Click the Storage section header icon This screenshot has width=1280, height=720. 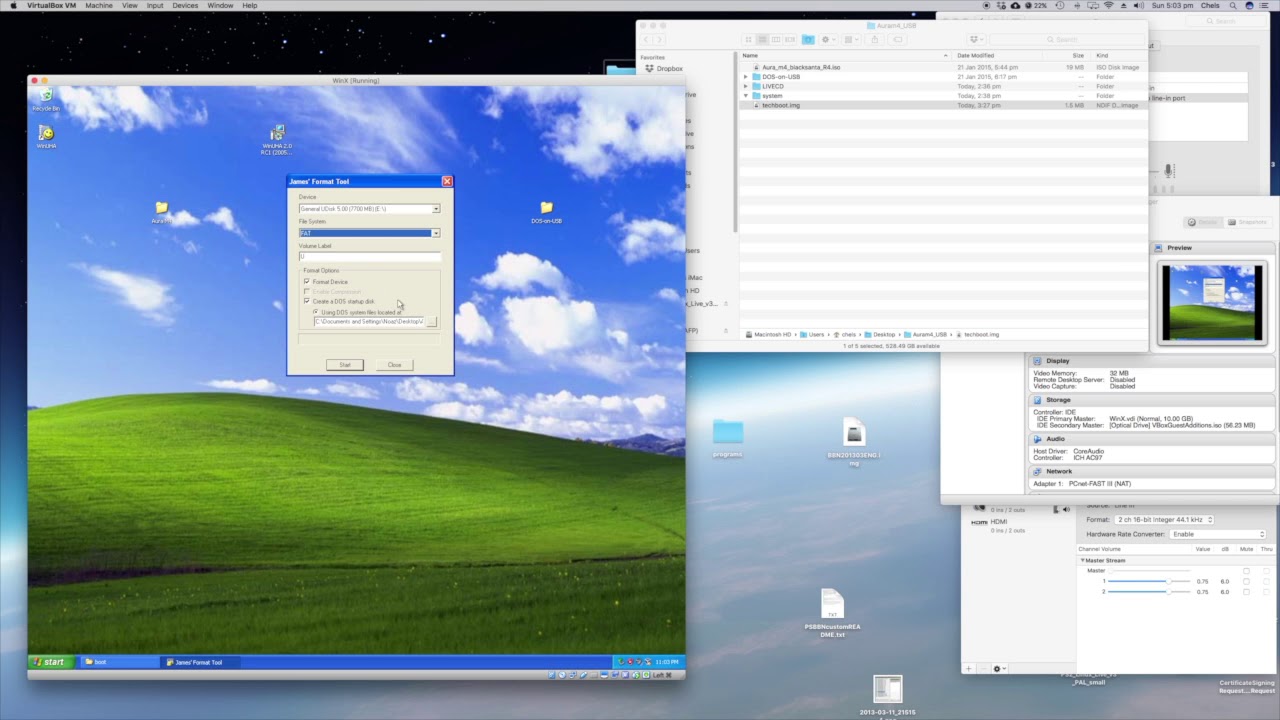pos(1037,400)
